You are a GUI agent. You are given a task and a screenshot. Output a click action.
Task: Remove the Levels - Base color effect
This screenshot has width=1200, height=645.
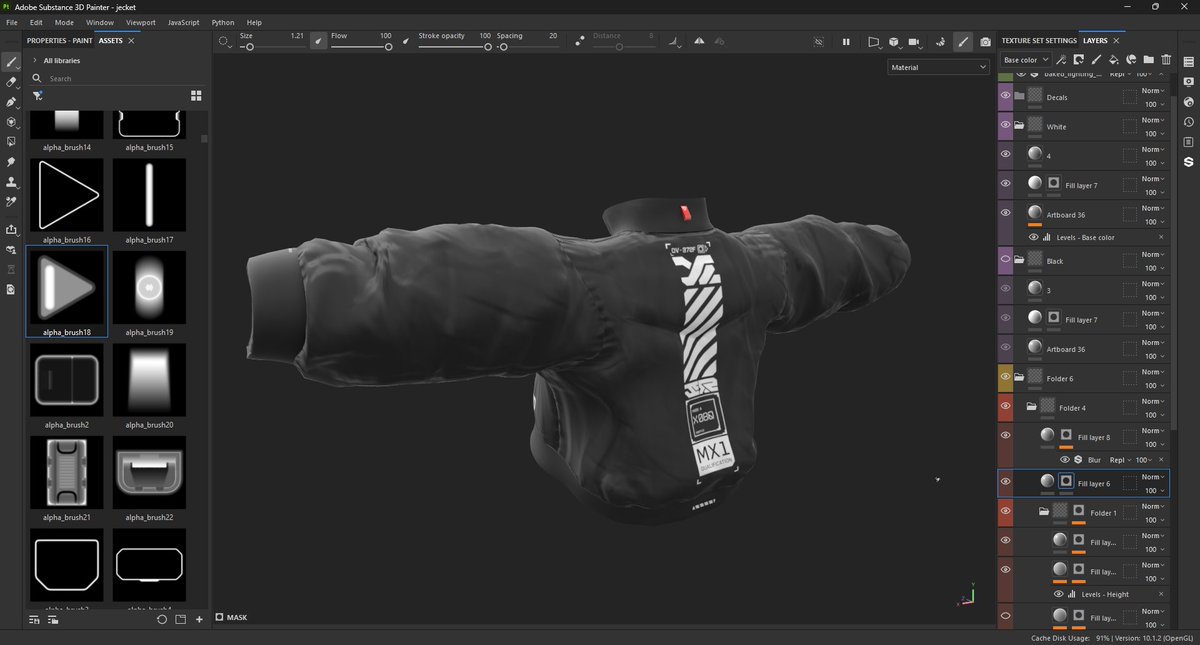1161,237
